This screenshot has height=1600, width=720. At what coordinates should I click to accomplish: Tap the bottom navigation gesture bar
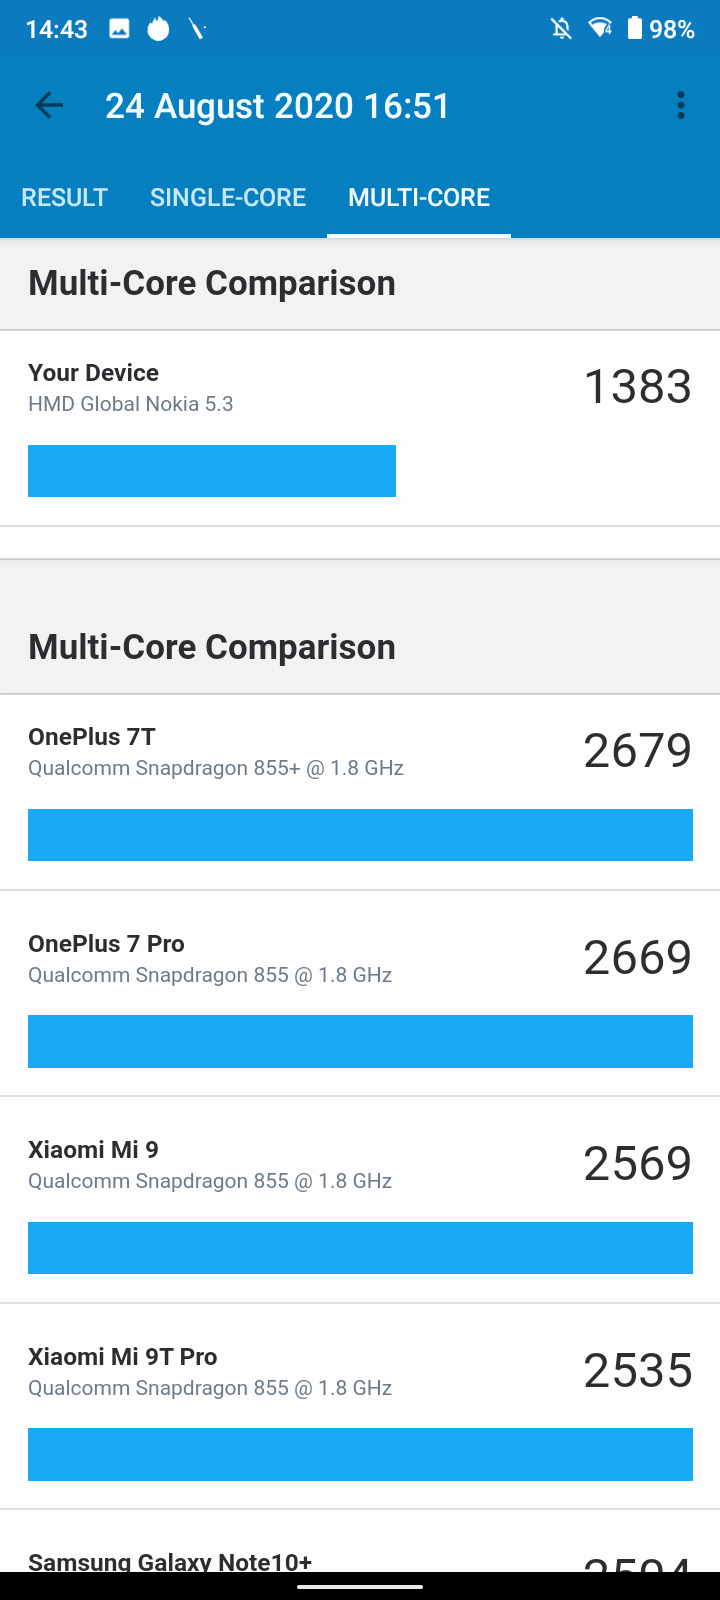[360, 1586]
